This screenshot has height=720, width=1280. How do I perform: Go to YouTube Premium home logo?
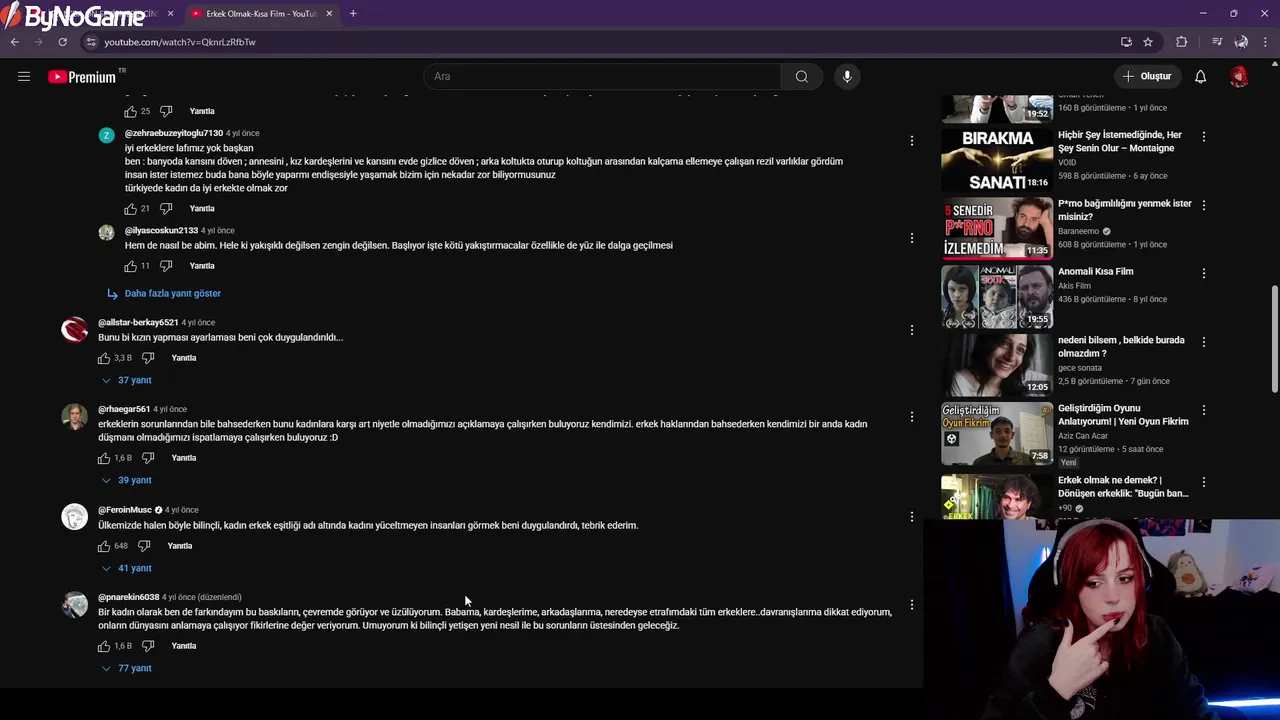coord(84,77)
